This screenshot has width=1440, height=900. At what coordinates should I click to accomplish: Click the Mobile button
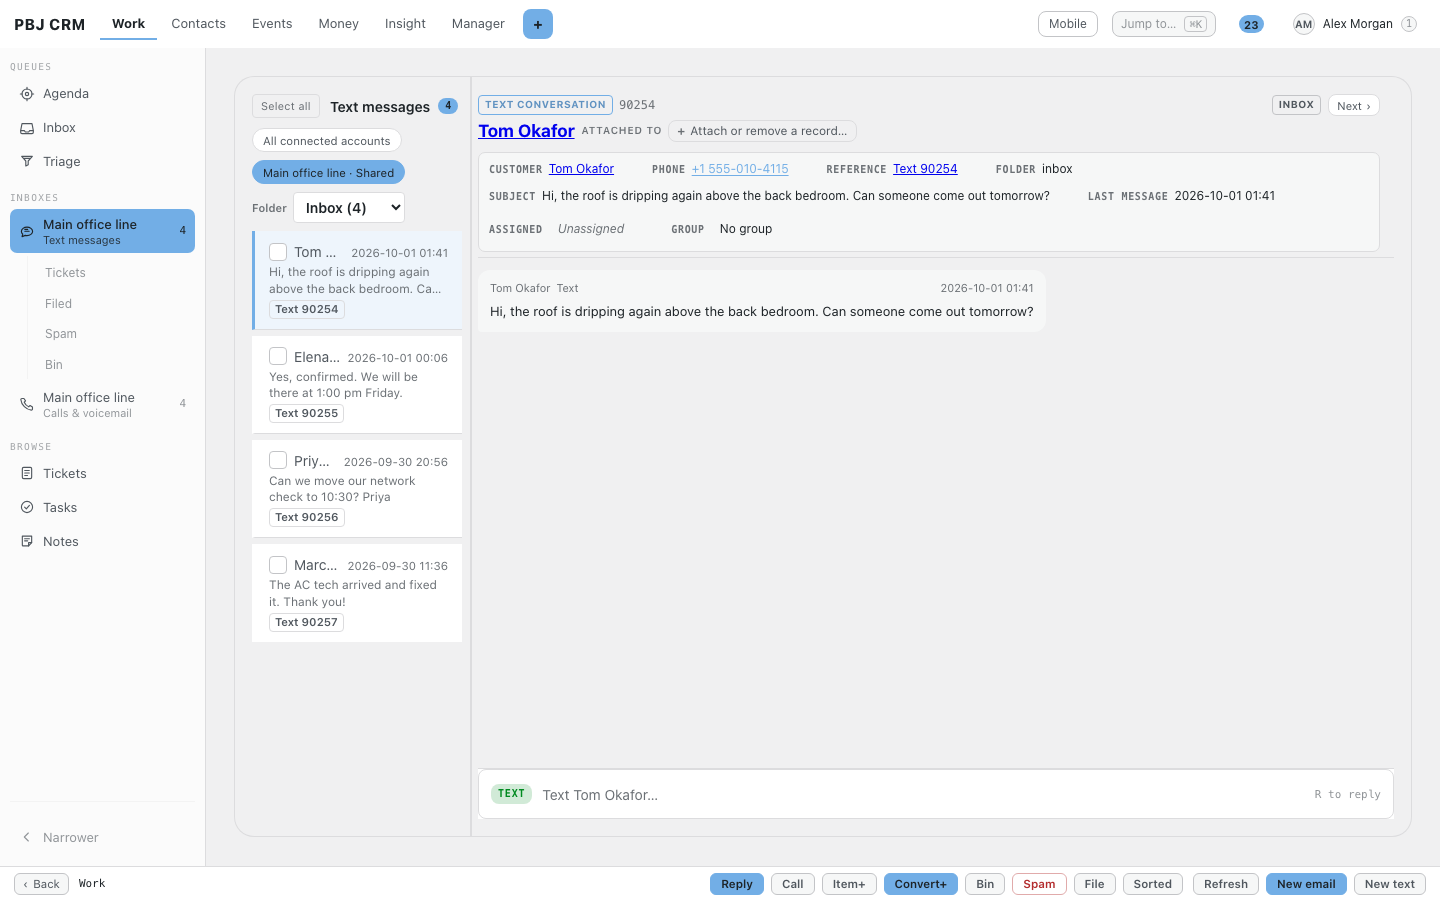click(1068, 24)
